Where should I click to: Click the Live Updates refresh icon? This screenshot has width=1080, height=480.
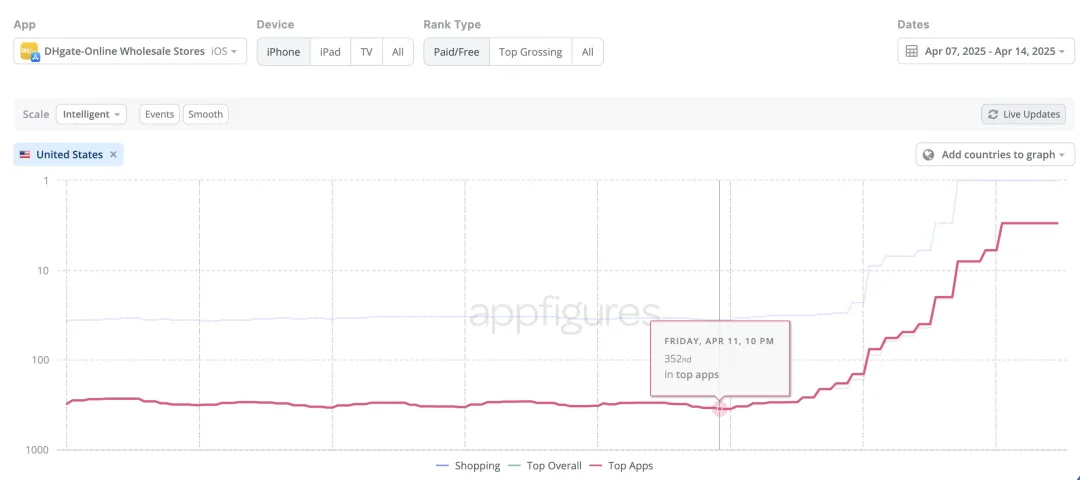(992, 114)
